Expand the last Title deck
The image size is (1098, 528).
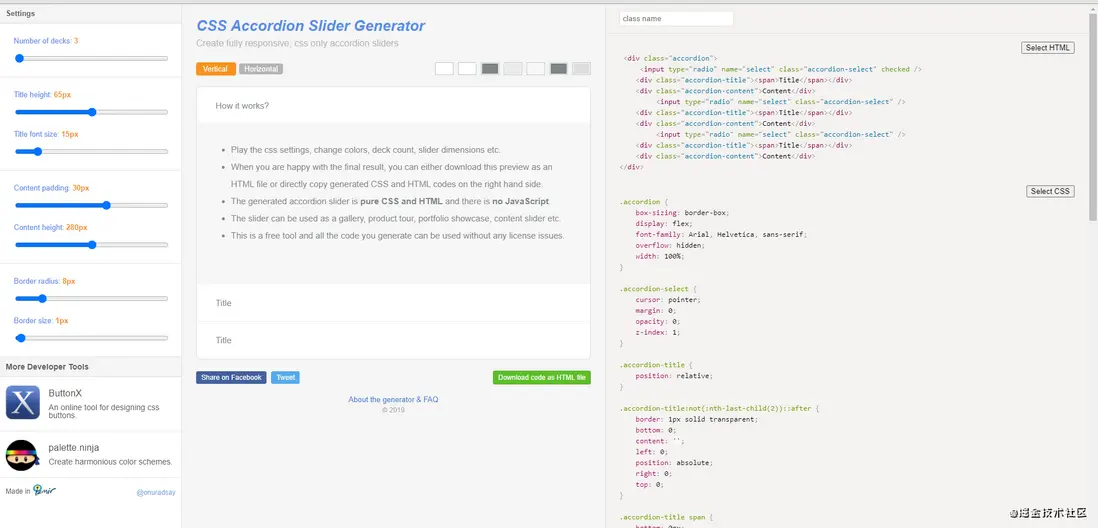click(x=393, y=340)
